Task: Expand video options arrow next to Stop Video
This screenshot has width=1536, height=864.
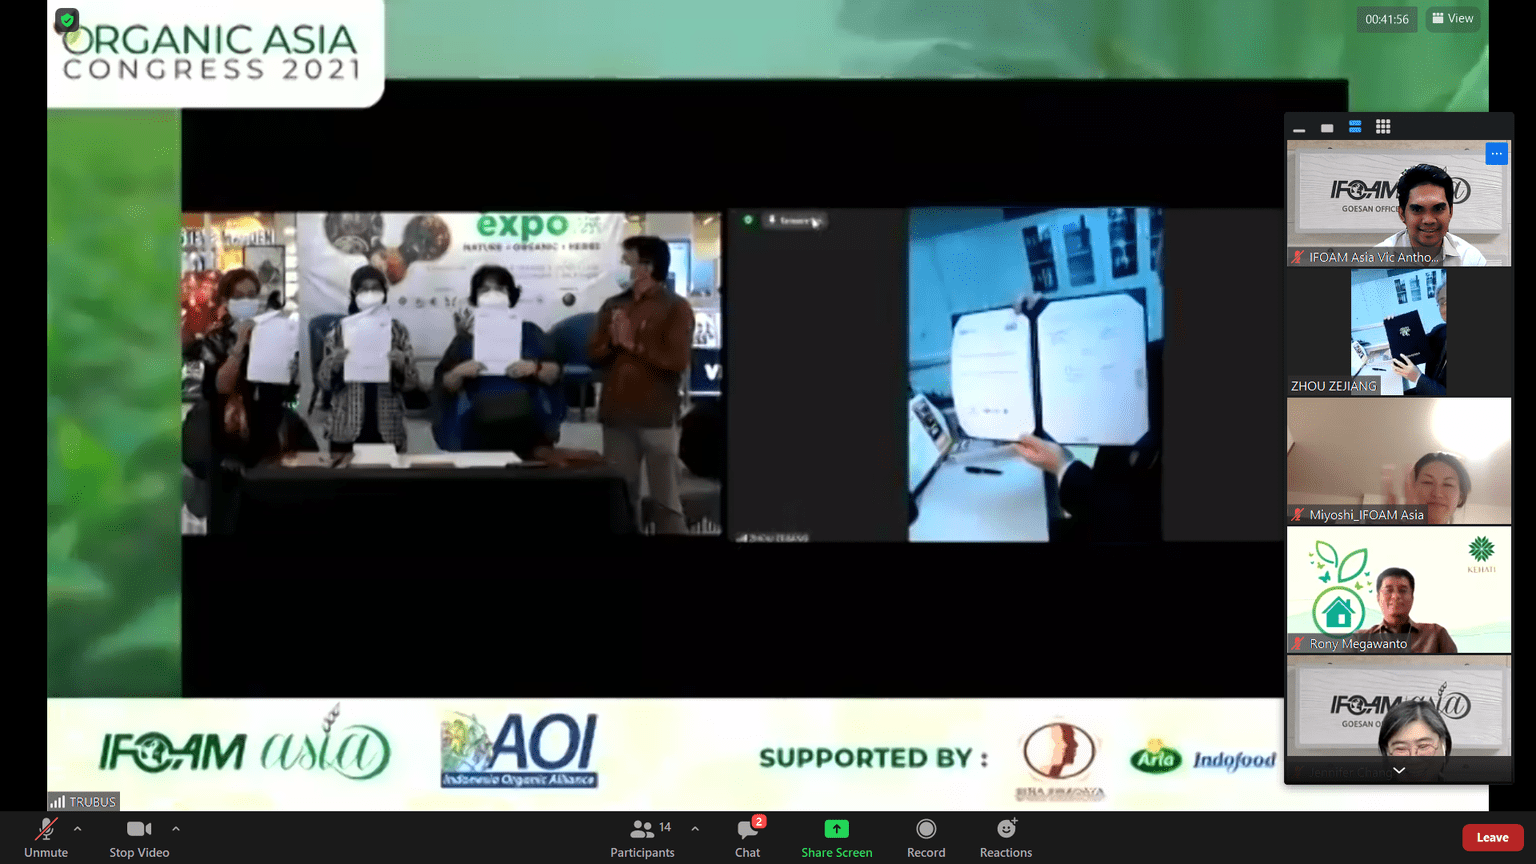Action: pyautogui.click(x=176, y=829)
